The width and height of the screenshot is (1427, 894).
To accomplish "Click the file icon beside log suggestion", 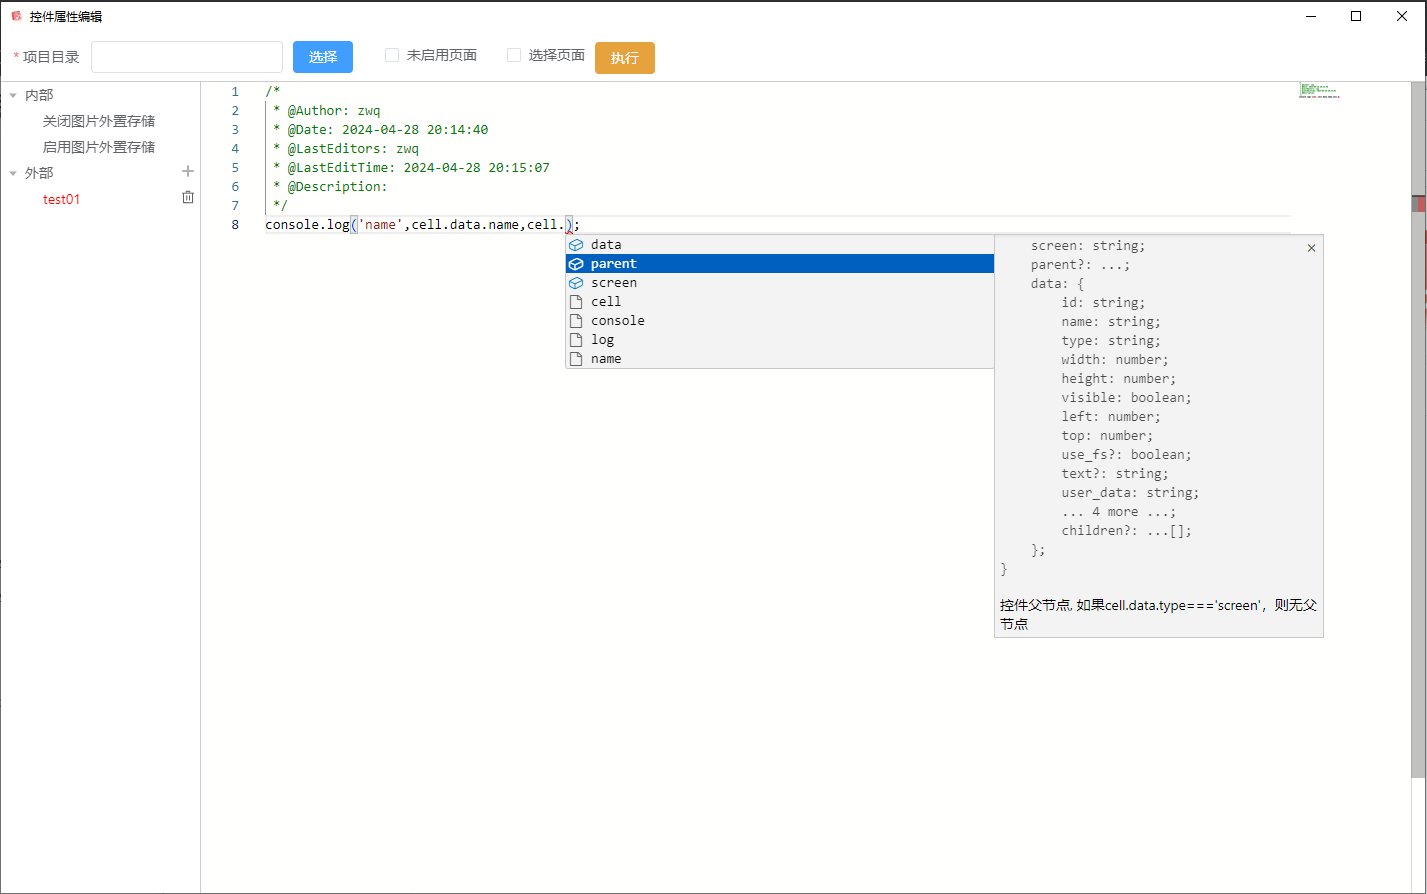I will coord(575,340).
